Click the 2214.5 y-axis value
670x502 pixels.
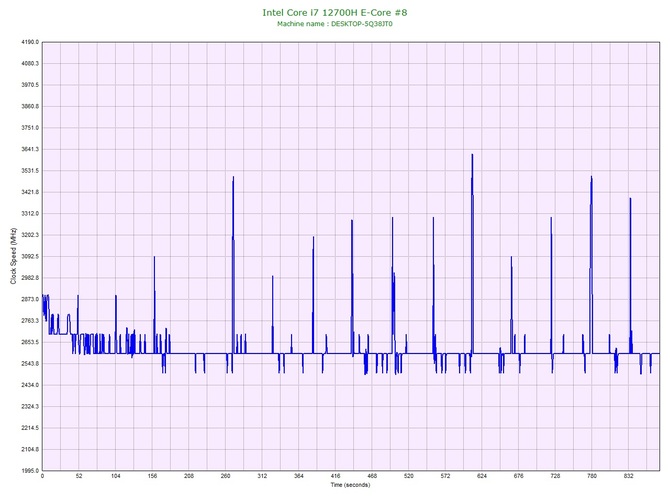coord(30,428)
